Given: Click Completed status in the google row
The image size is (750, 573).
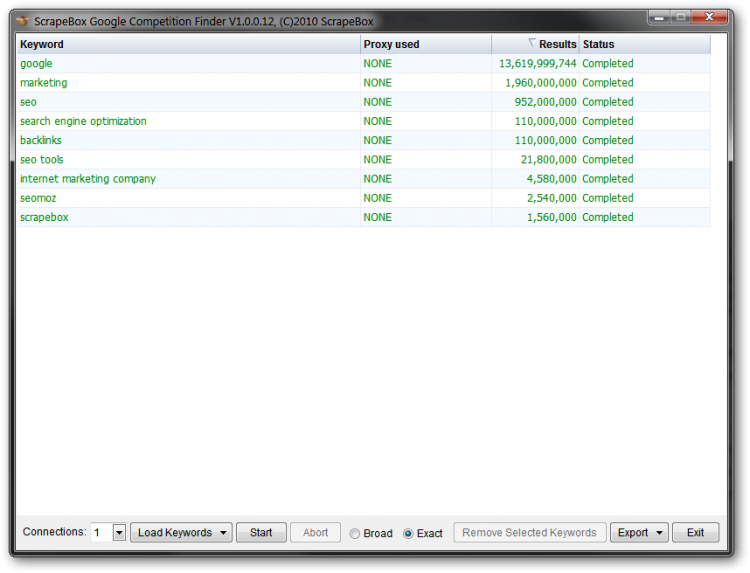Looking at the screenshot, I should pos(607,64).
